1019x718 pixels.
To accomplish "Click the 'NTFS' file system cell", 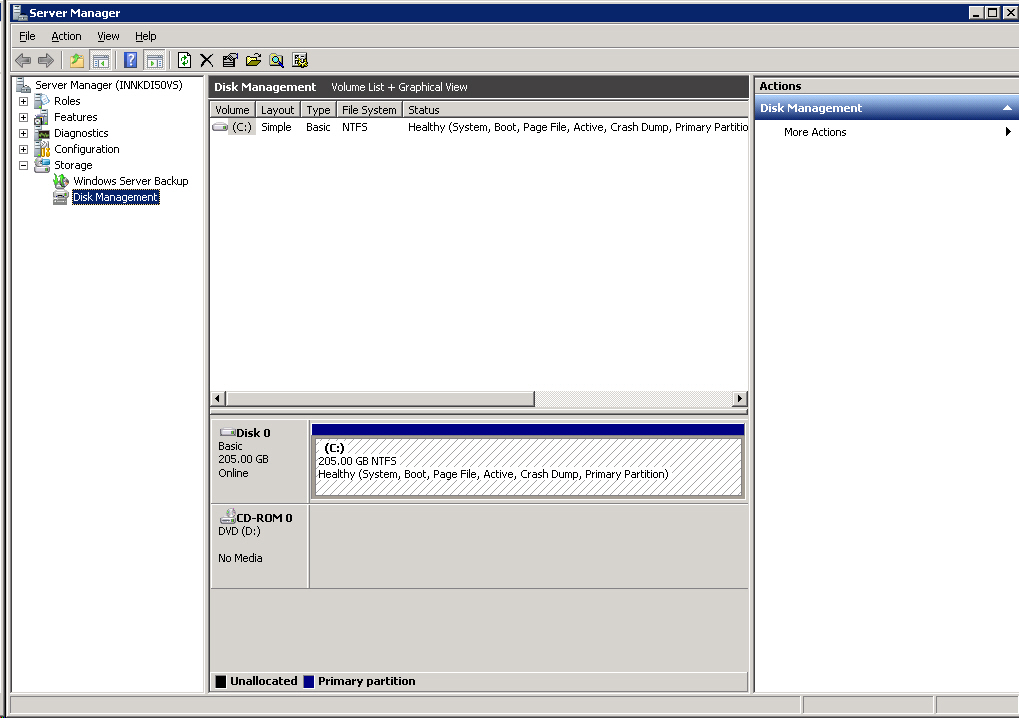I will pos(355,127).
